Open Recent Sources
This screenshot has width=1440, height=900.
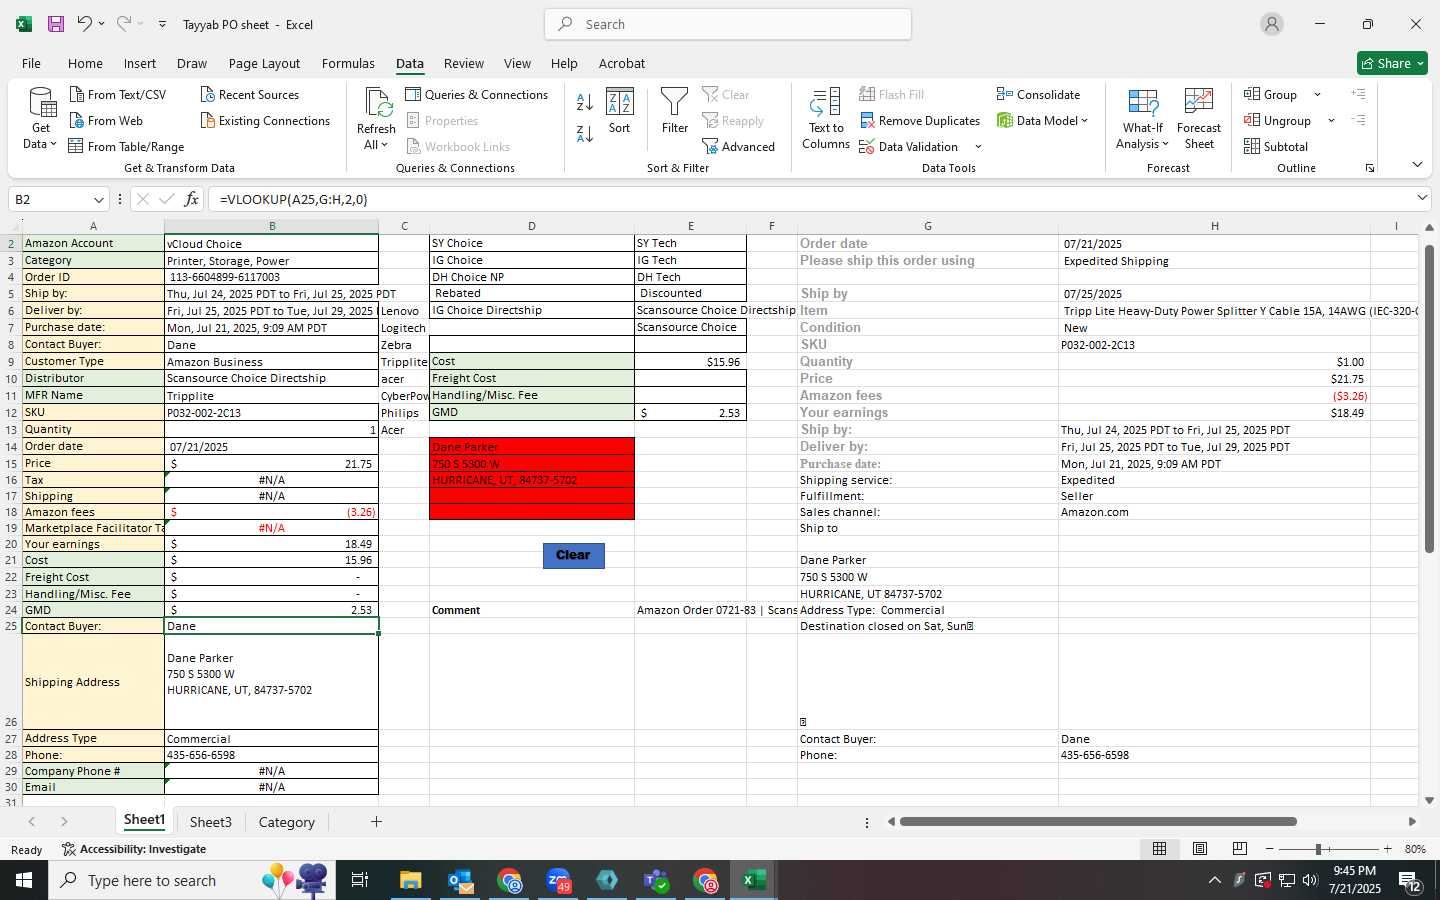point(250,94)
